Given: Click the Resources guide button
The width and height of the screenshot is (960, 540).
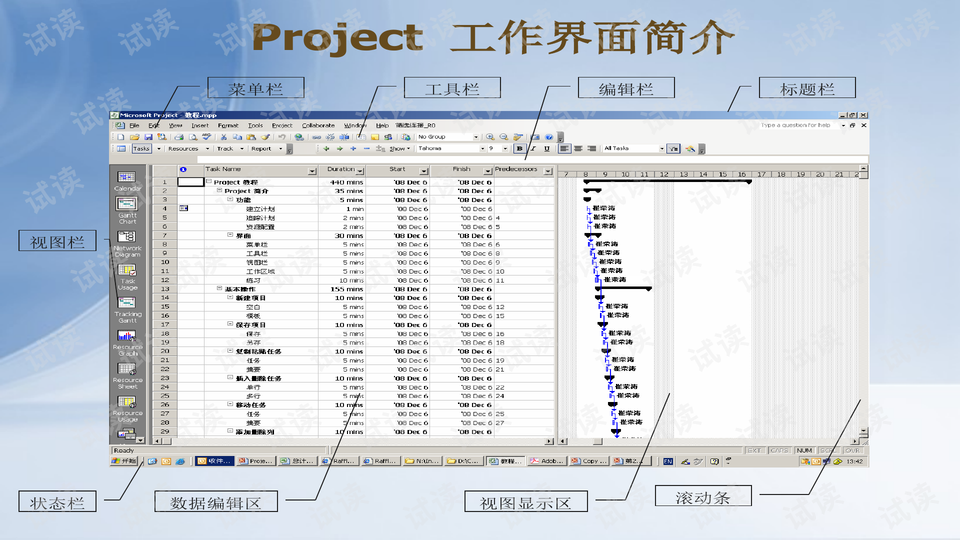Looking at the screenshot, I should tap(183, 149).
